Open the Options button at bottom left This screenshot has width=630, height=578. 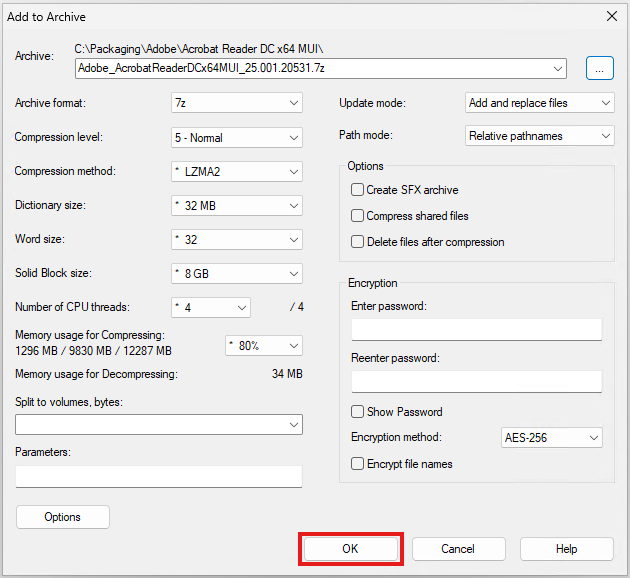(63, 517)
